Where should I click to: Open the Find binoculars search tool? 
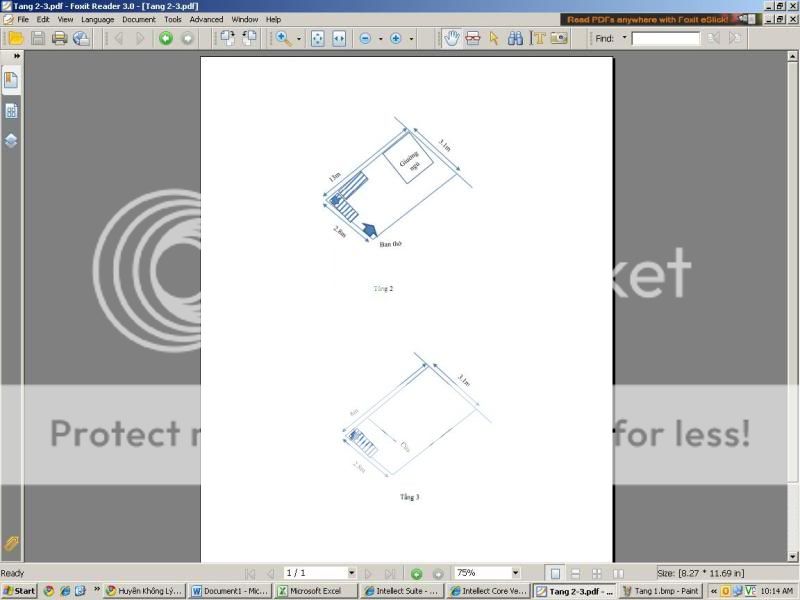pyautogui.click(x=515, y=39)
